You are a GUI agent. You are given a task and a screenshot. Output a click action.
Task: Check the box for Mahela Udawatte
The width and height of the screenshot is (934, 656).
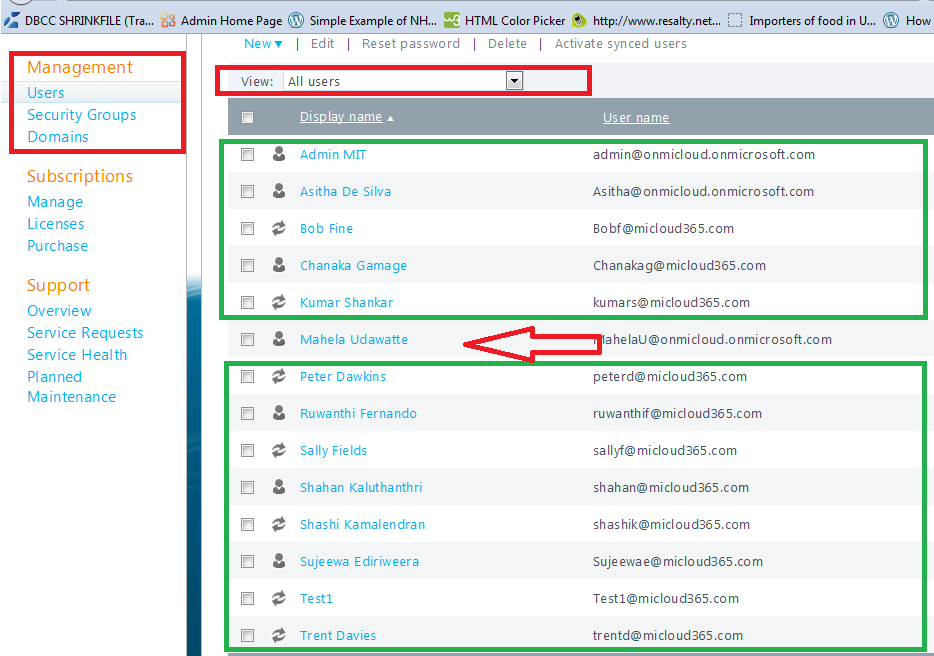click(247, 339)
